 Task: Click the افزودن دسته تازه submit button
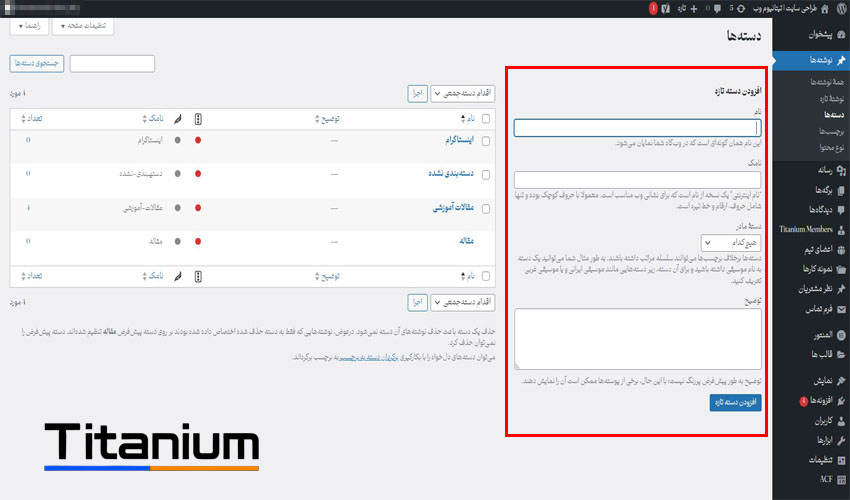(x=735, y=402)
